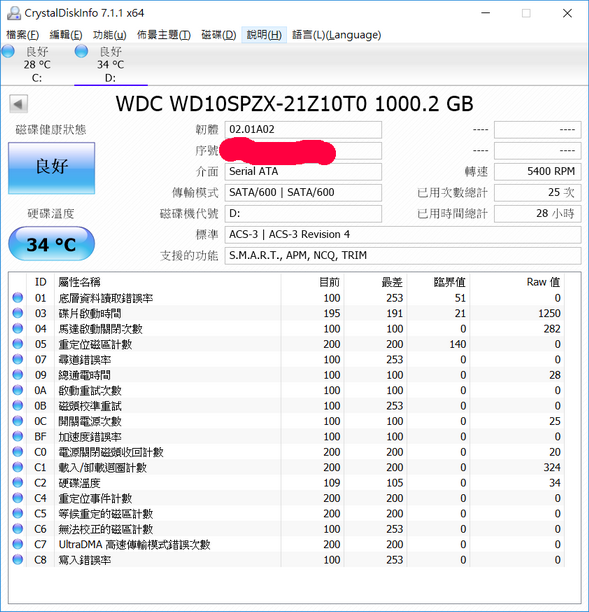Click the status dot for attribute C0
Image resolution: width=589 pixels, height=612 pixels.
coord(18,452)
